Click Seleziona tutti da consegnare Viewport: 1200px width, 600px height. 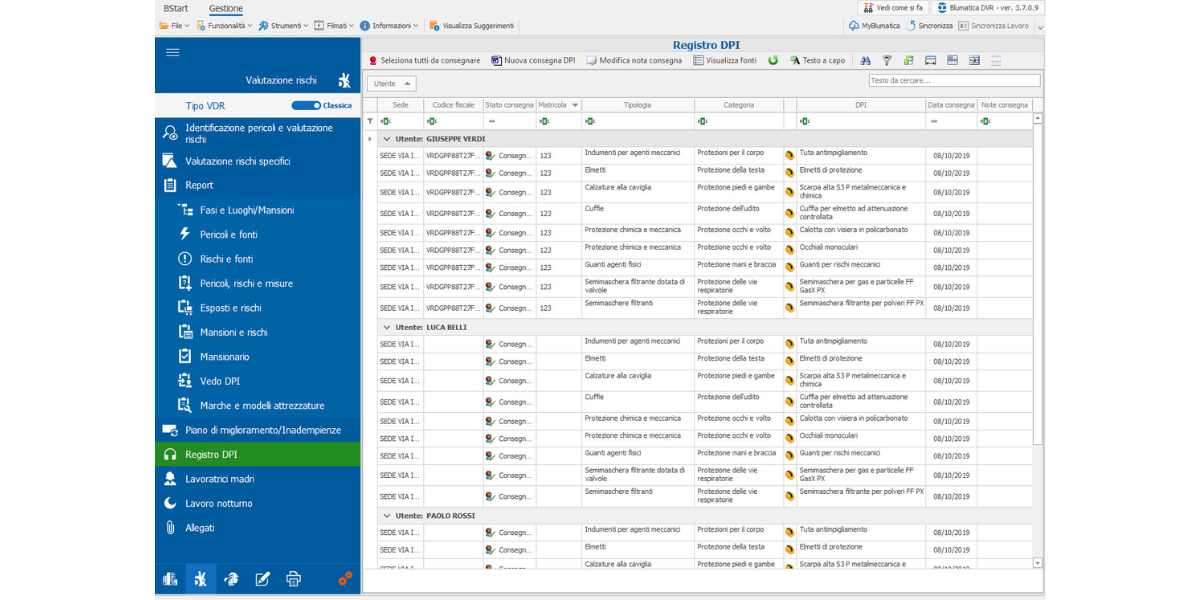(424, 61)
